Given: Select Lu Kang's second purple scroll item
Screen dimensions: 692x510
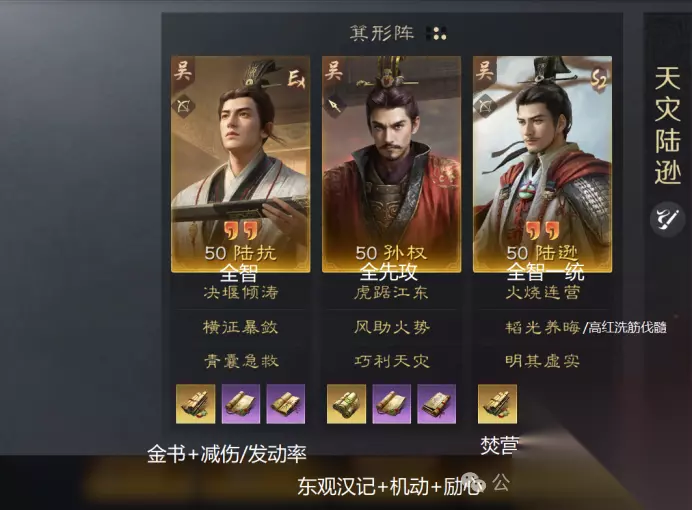Looking at the screenshot, I should (286, 404).
